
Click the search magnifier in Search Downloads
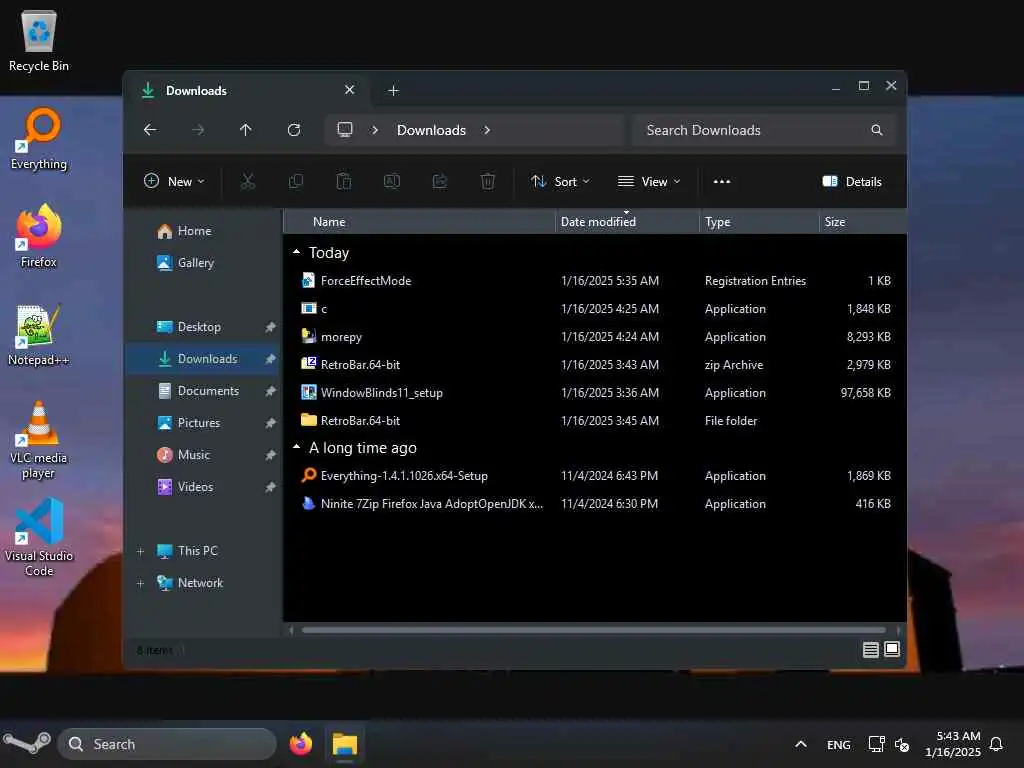[x=877, y=130]
